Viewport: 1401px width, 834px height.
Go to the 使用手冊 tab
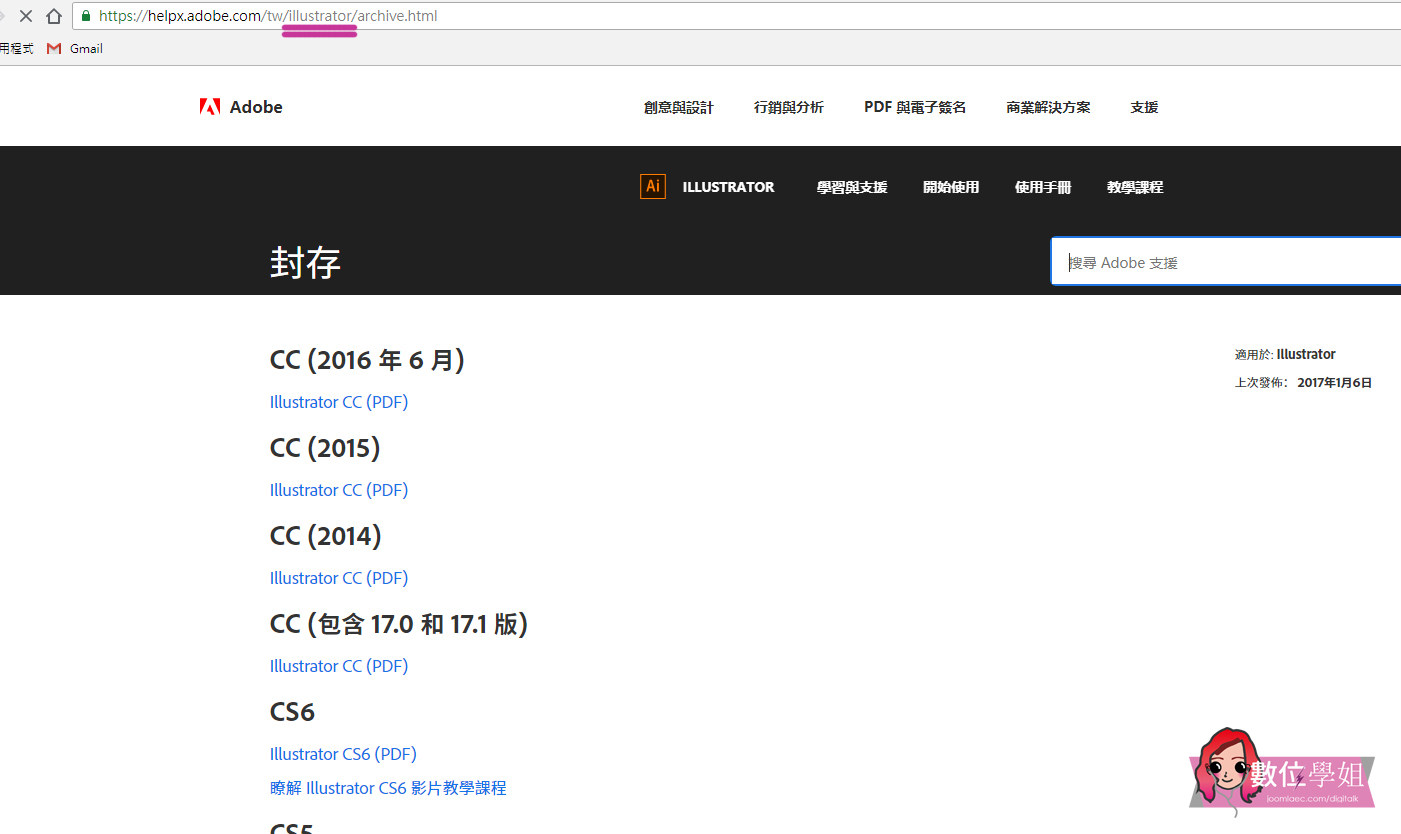click(x=1042, y=187)
